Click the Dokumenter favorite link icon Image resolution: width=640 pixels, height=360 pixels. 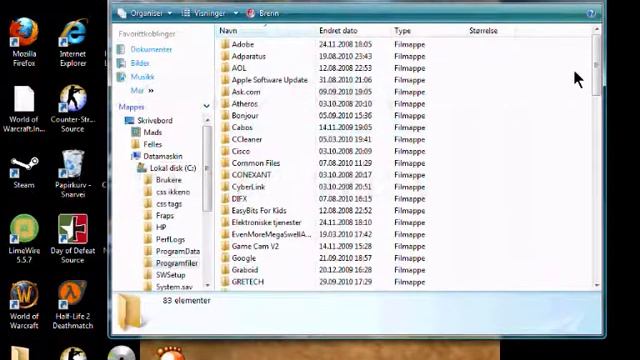point(121,49)
